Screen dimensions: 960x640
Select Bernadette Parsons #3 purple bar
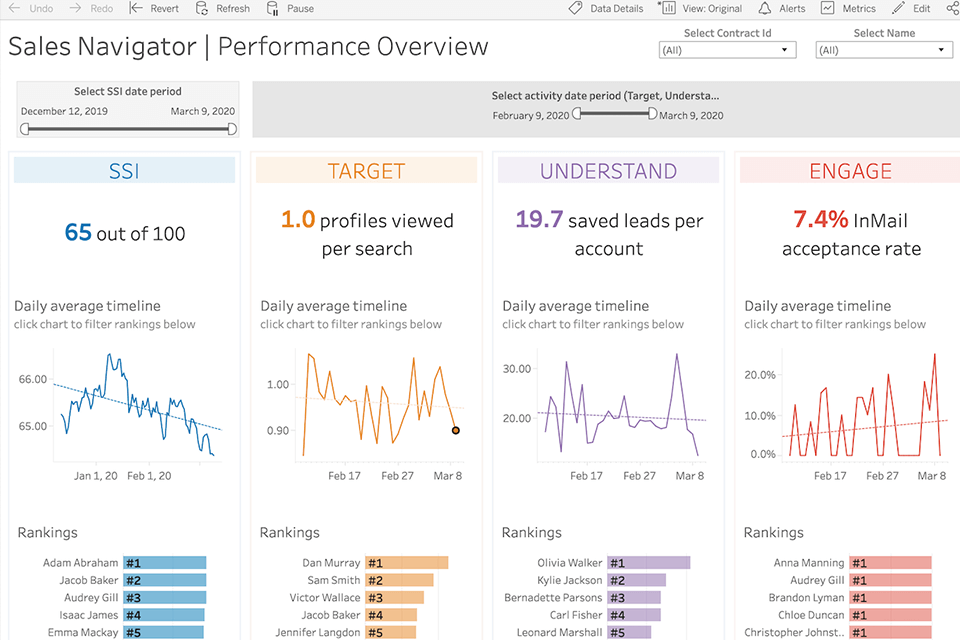tap(634, 598)
